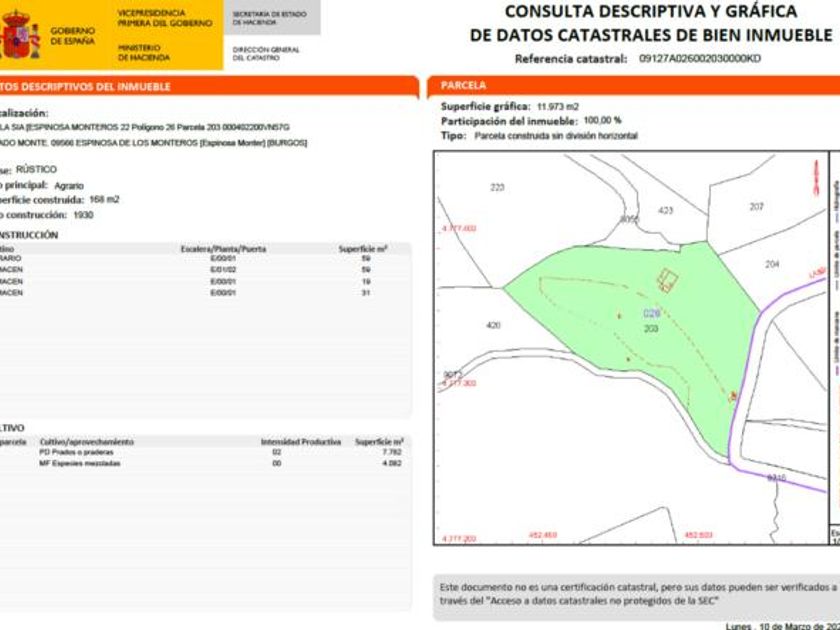Select built surface value "168 m2"

pos(104,199)
